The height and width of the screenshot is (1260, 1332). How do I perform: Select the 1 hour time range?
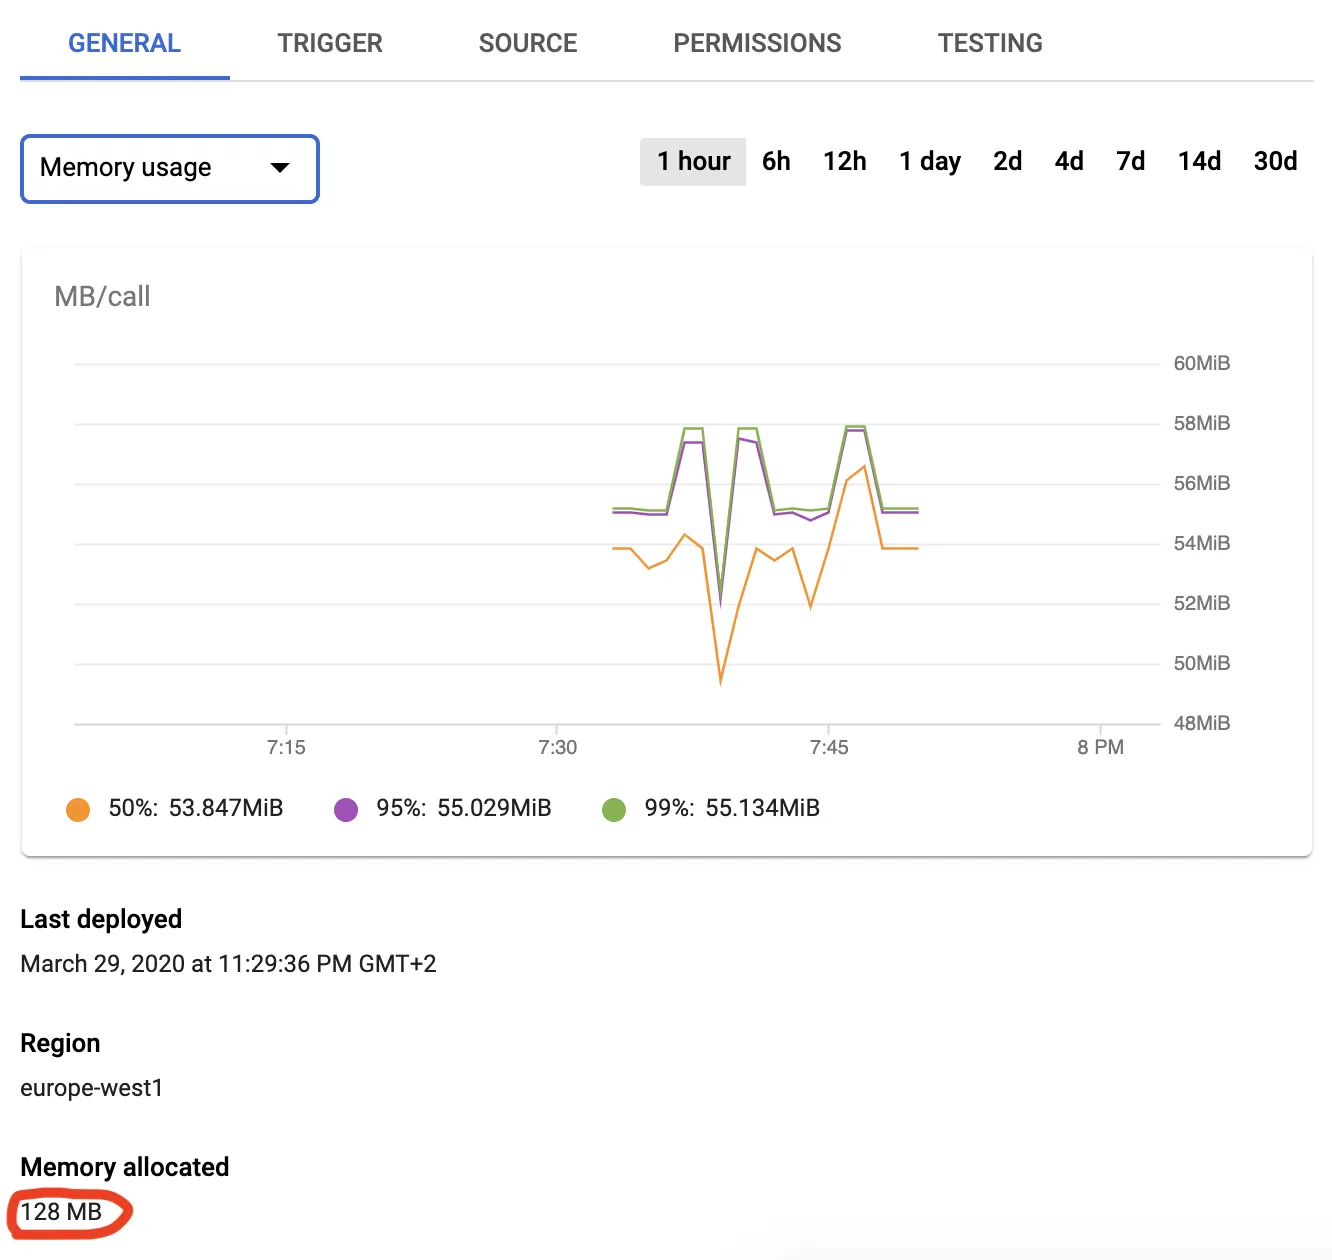[x=693, y=161]
